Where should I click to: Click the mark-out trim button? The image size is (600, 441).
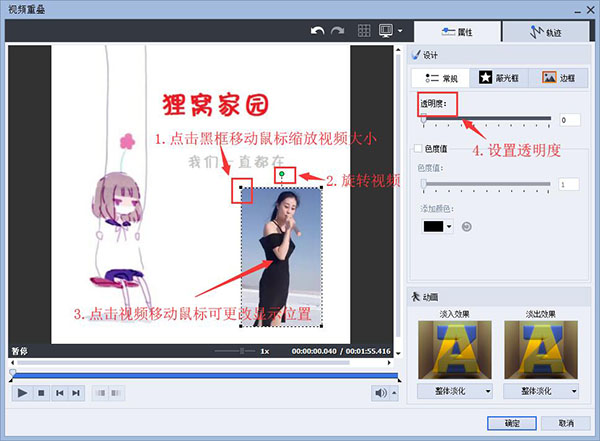click(116, 393)
